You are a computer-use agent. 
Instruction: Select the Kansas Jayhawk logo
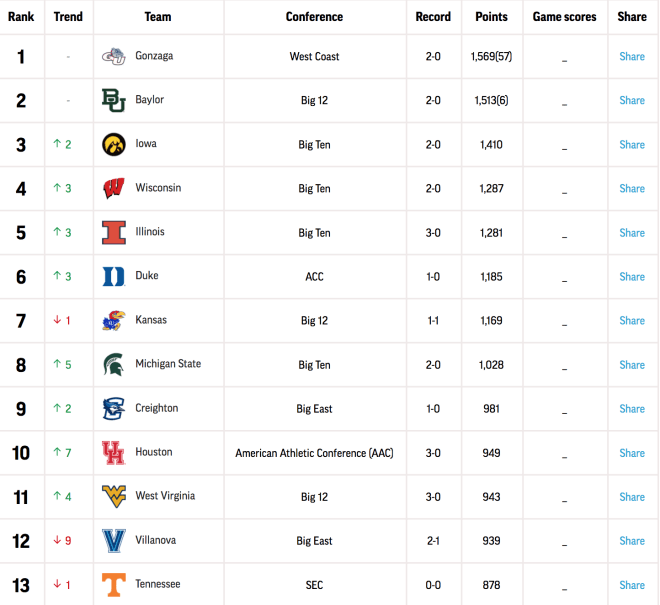point(114,320)
